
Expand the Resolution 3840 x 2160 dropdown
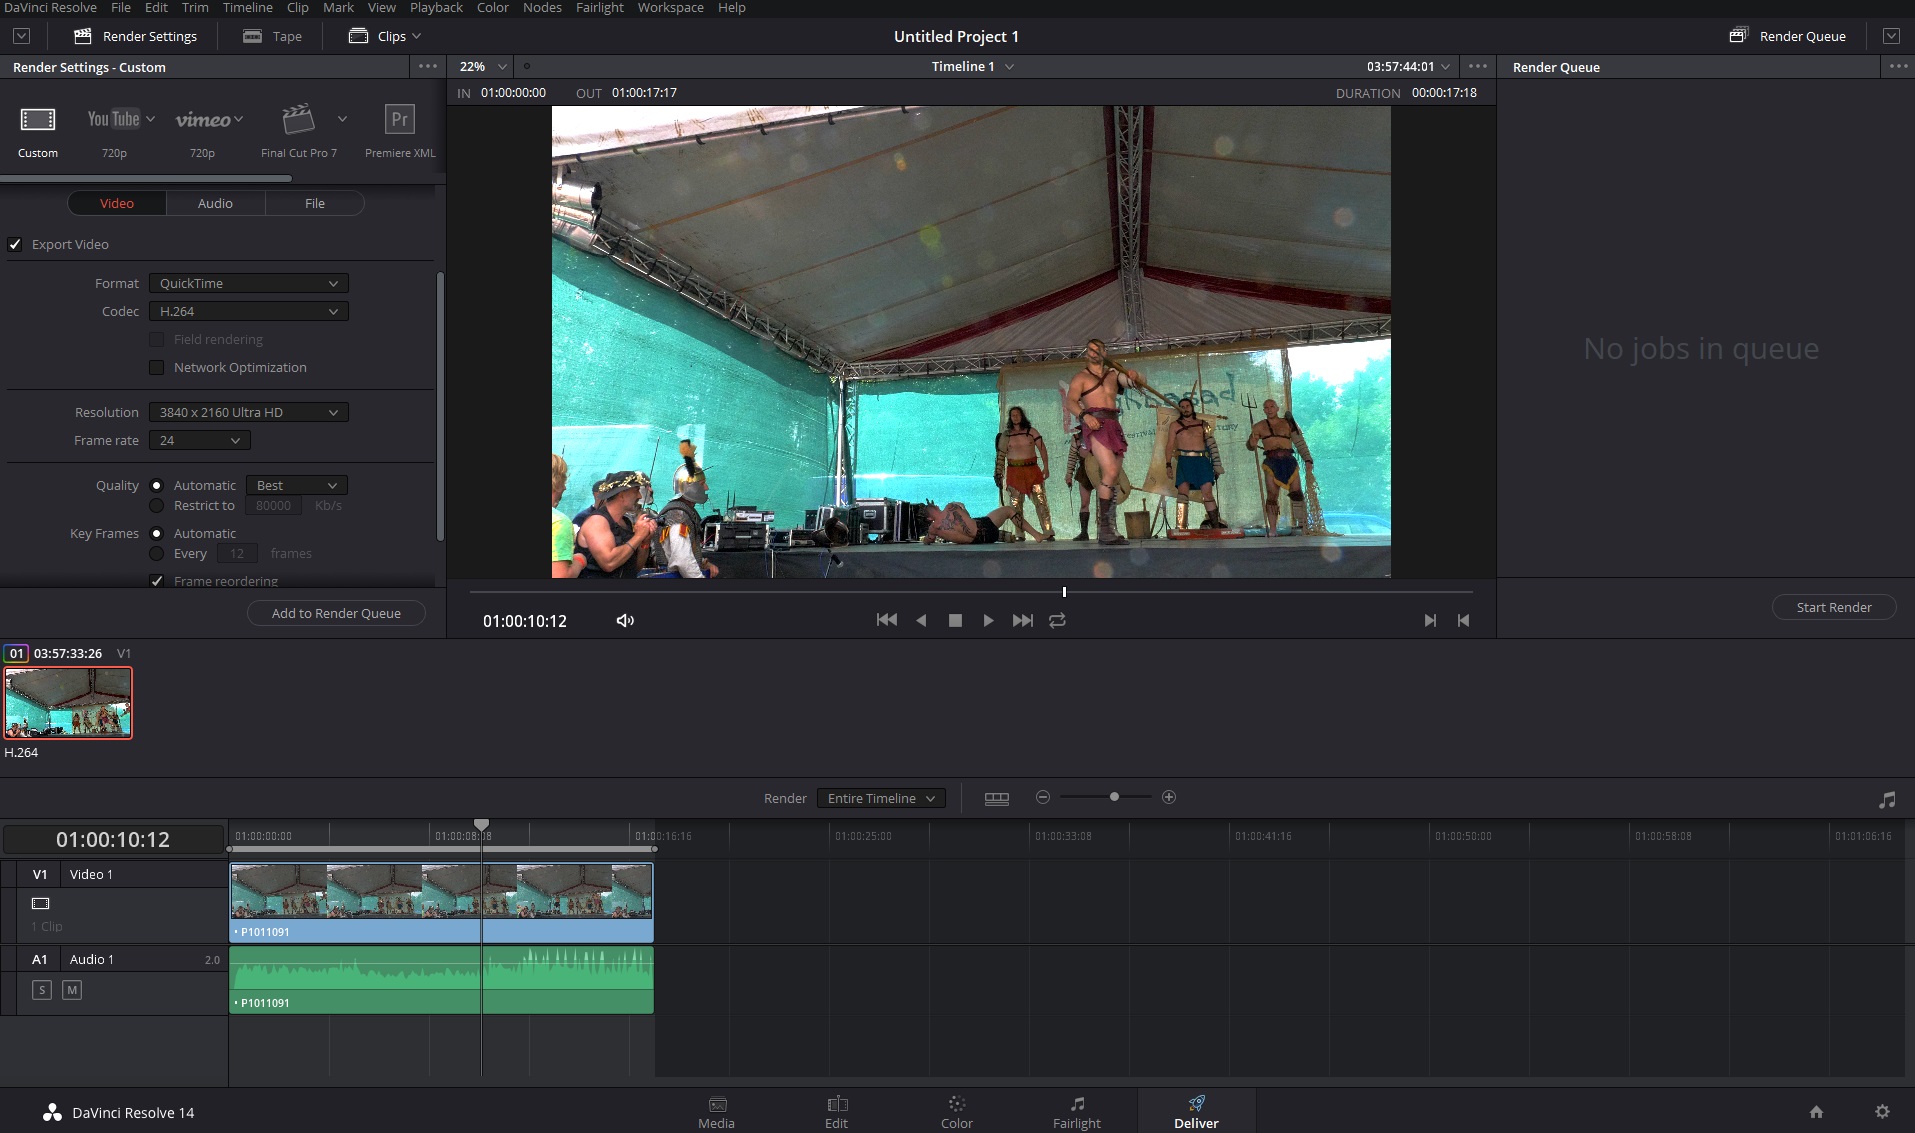pos(248,413)
